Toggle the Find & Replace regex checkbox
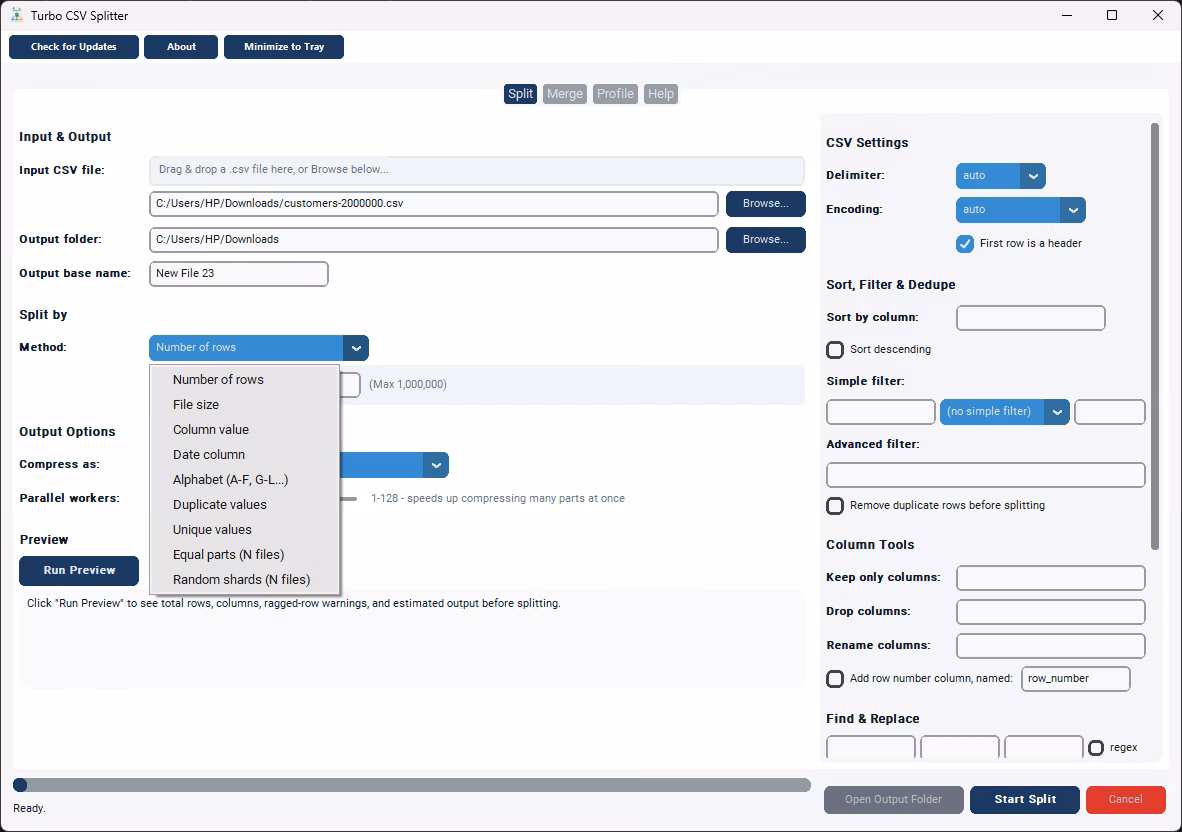The image size is (1182, 832). click(1096, 748)
